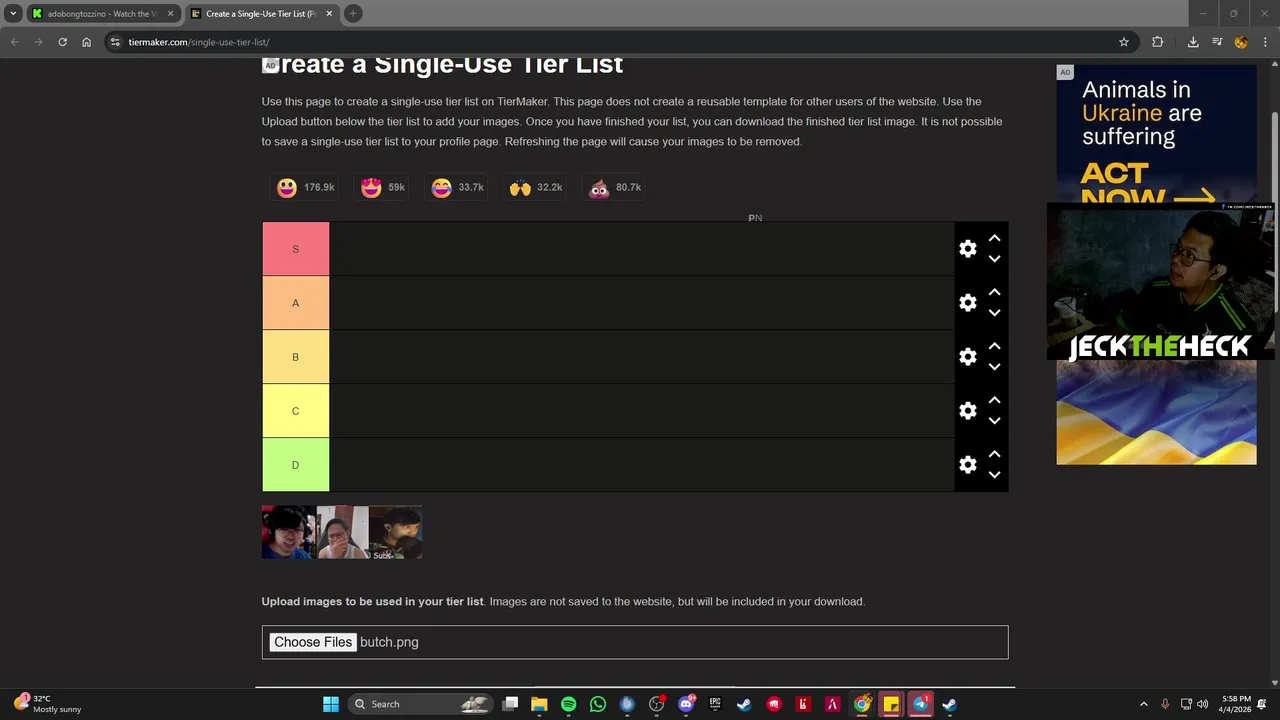Open the volume control in system tray
The image size is (1280, 720).
click(1202, 704)
